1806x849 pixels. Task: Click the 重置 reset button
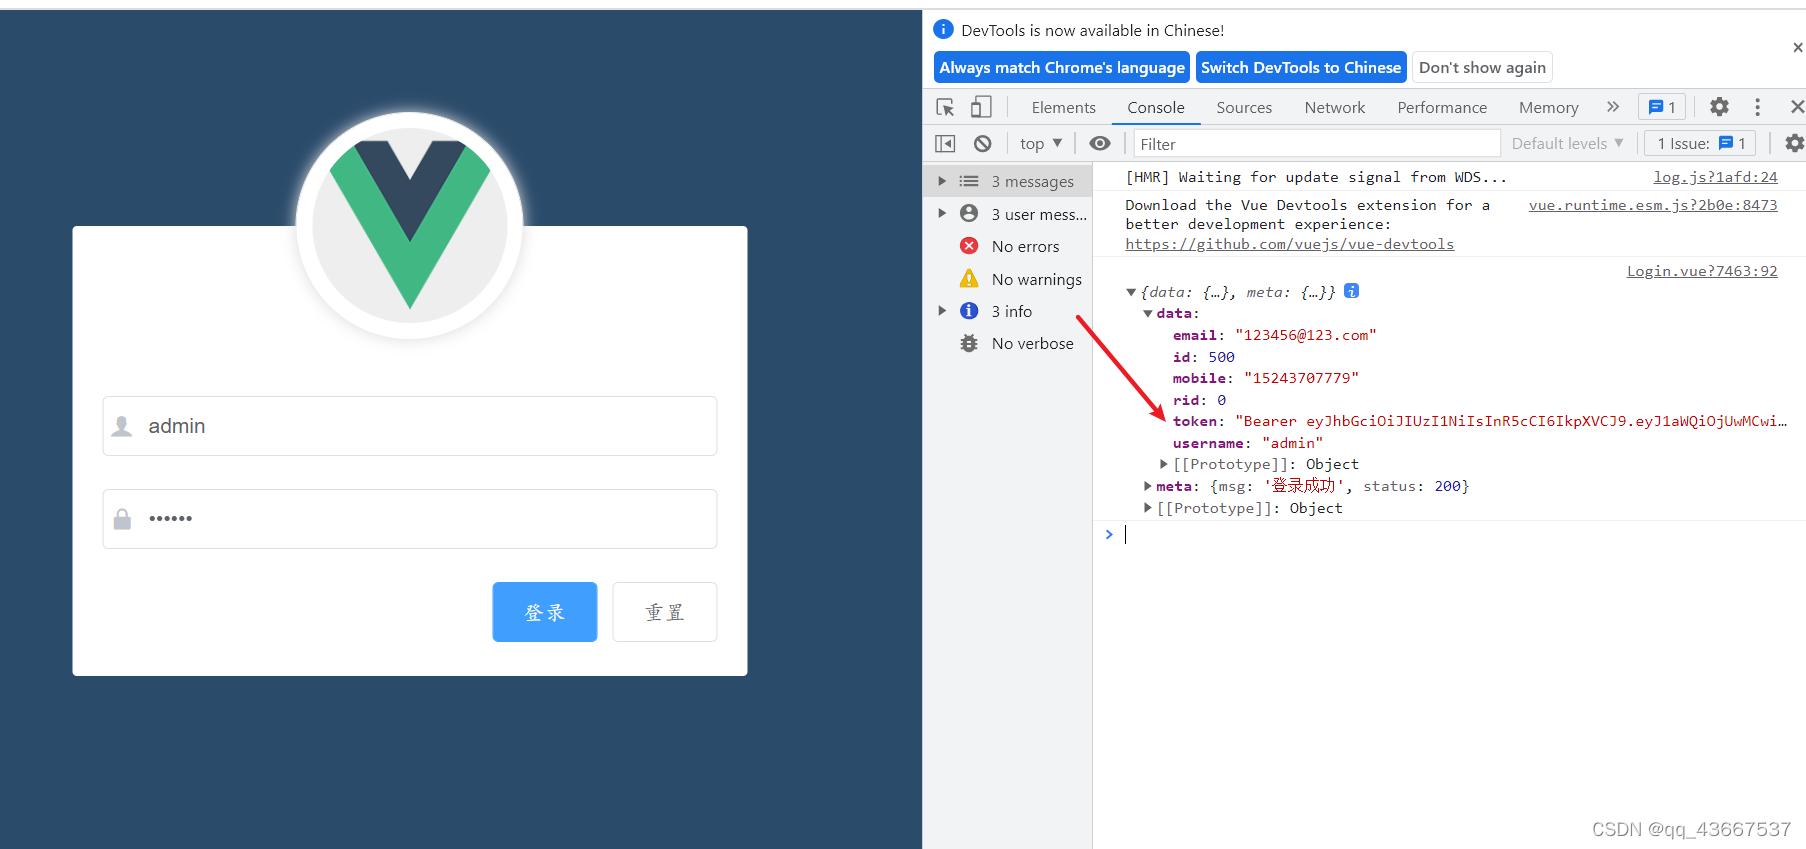point(665,612)
